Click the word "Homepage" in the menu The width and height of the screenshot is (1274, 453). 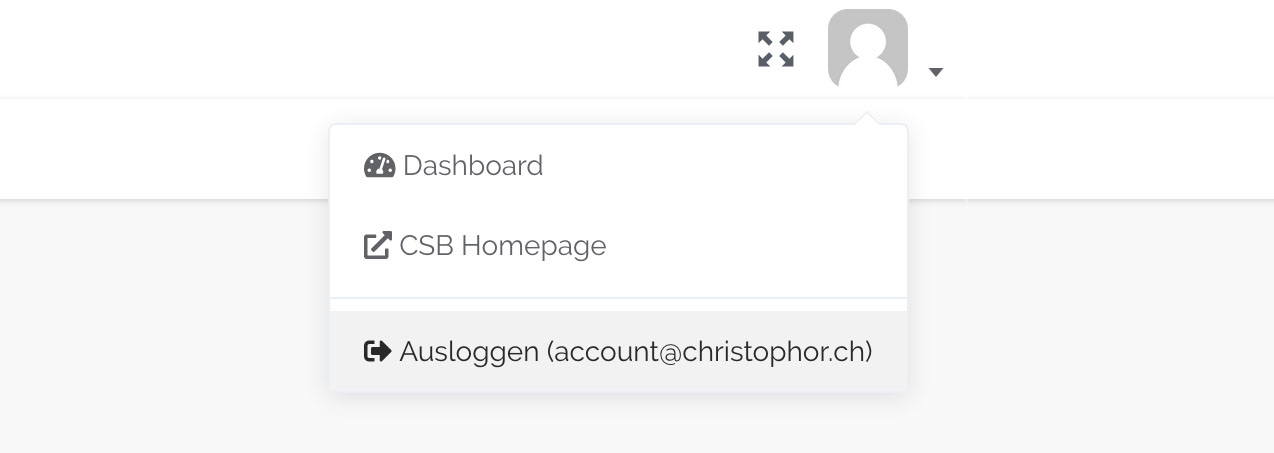tap(533, 246)
